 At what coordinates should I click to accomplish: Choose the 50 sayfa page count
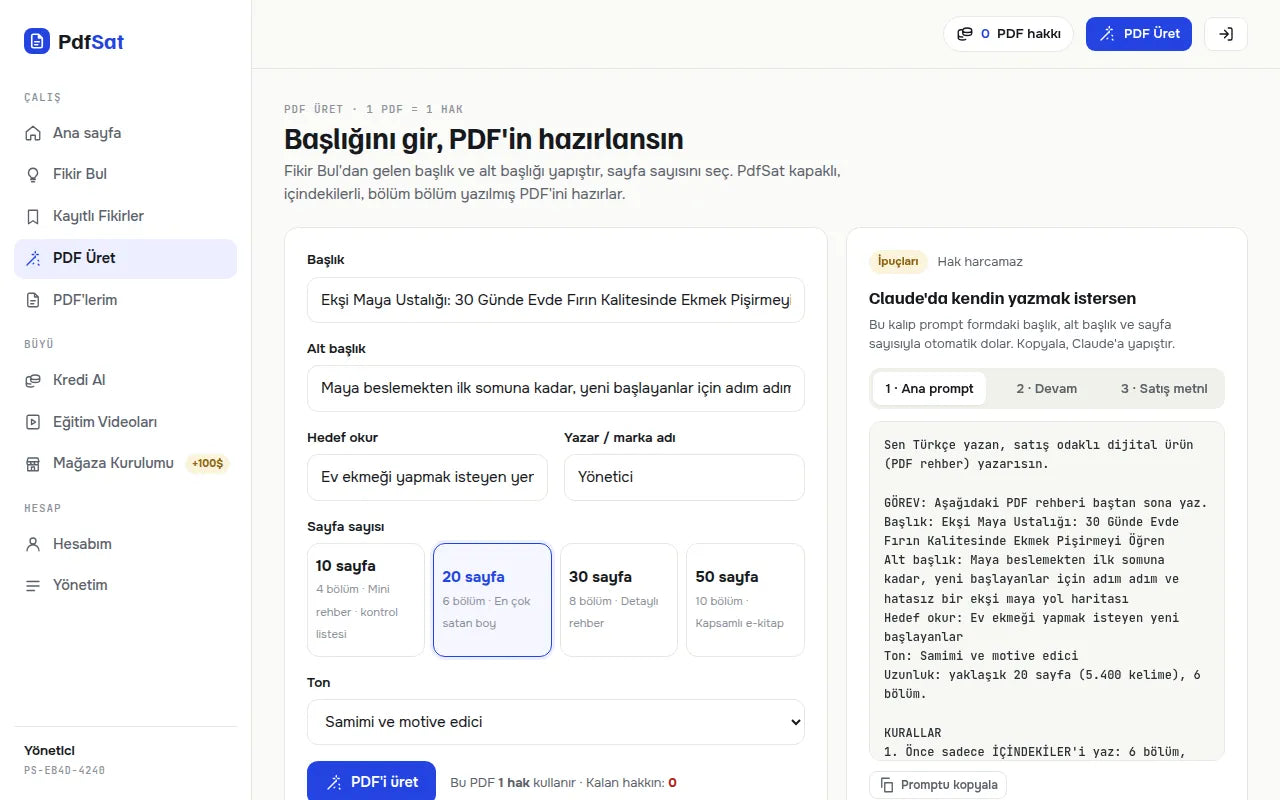745,600
